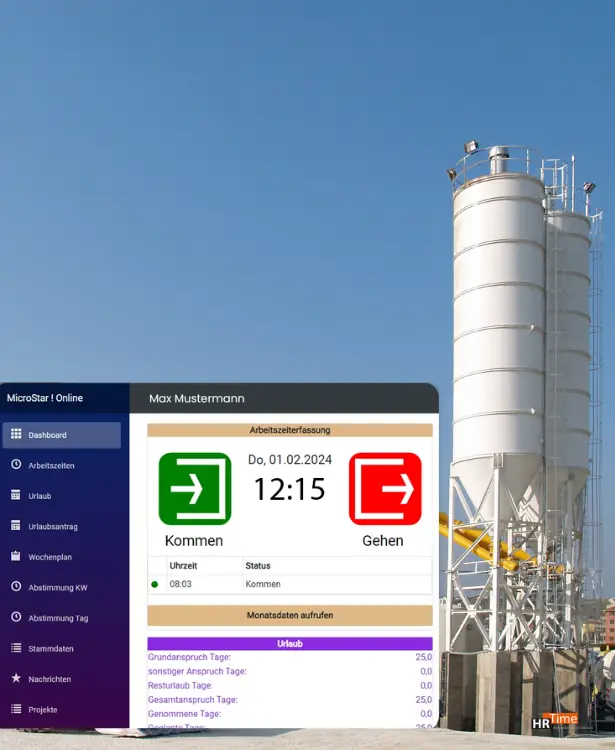Click the 0,0 value for sonstiger Anspruch

[426, 672]
